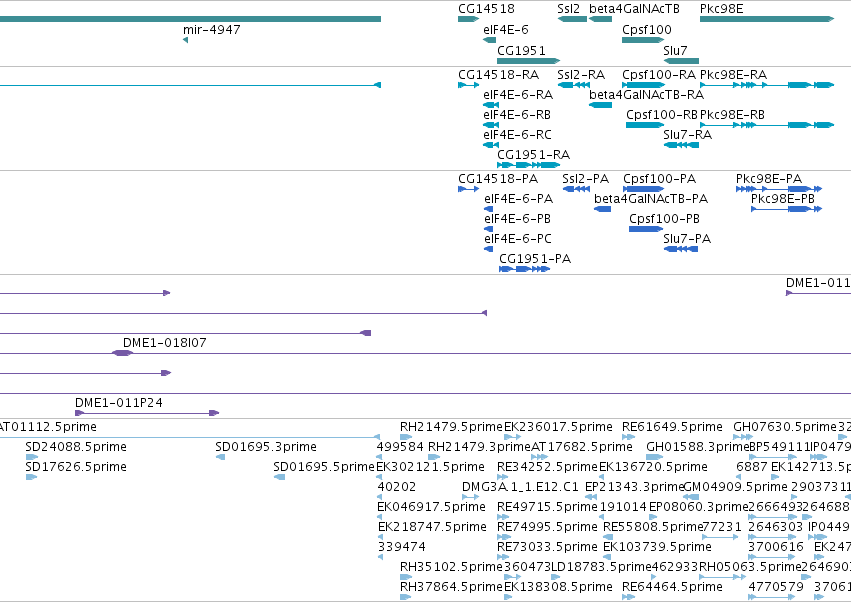This screenshot has height=602, width=851.
Task: Select the Slu7 gene label
Action: coord(675,51)
